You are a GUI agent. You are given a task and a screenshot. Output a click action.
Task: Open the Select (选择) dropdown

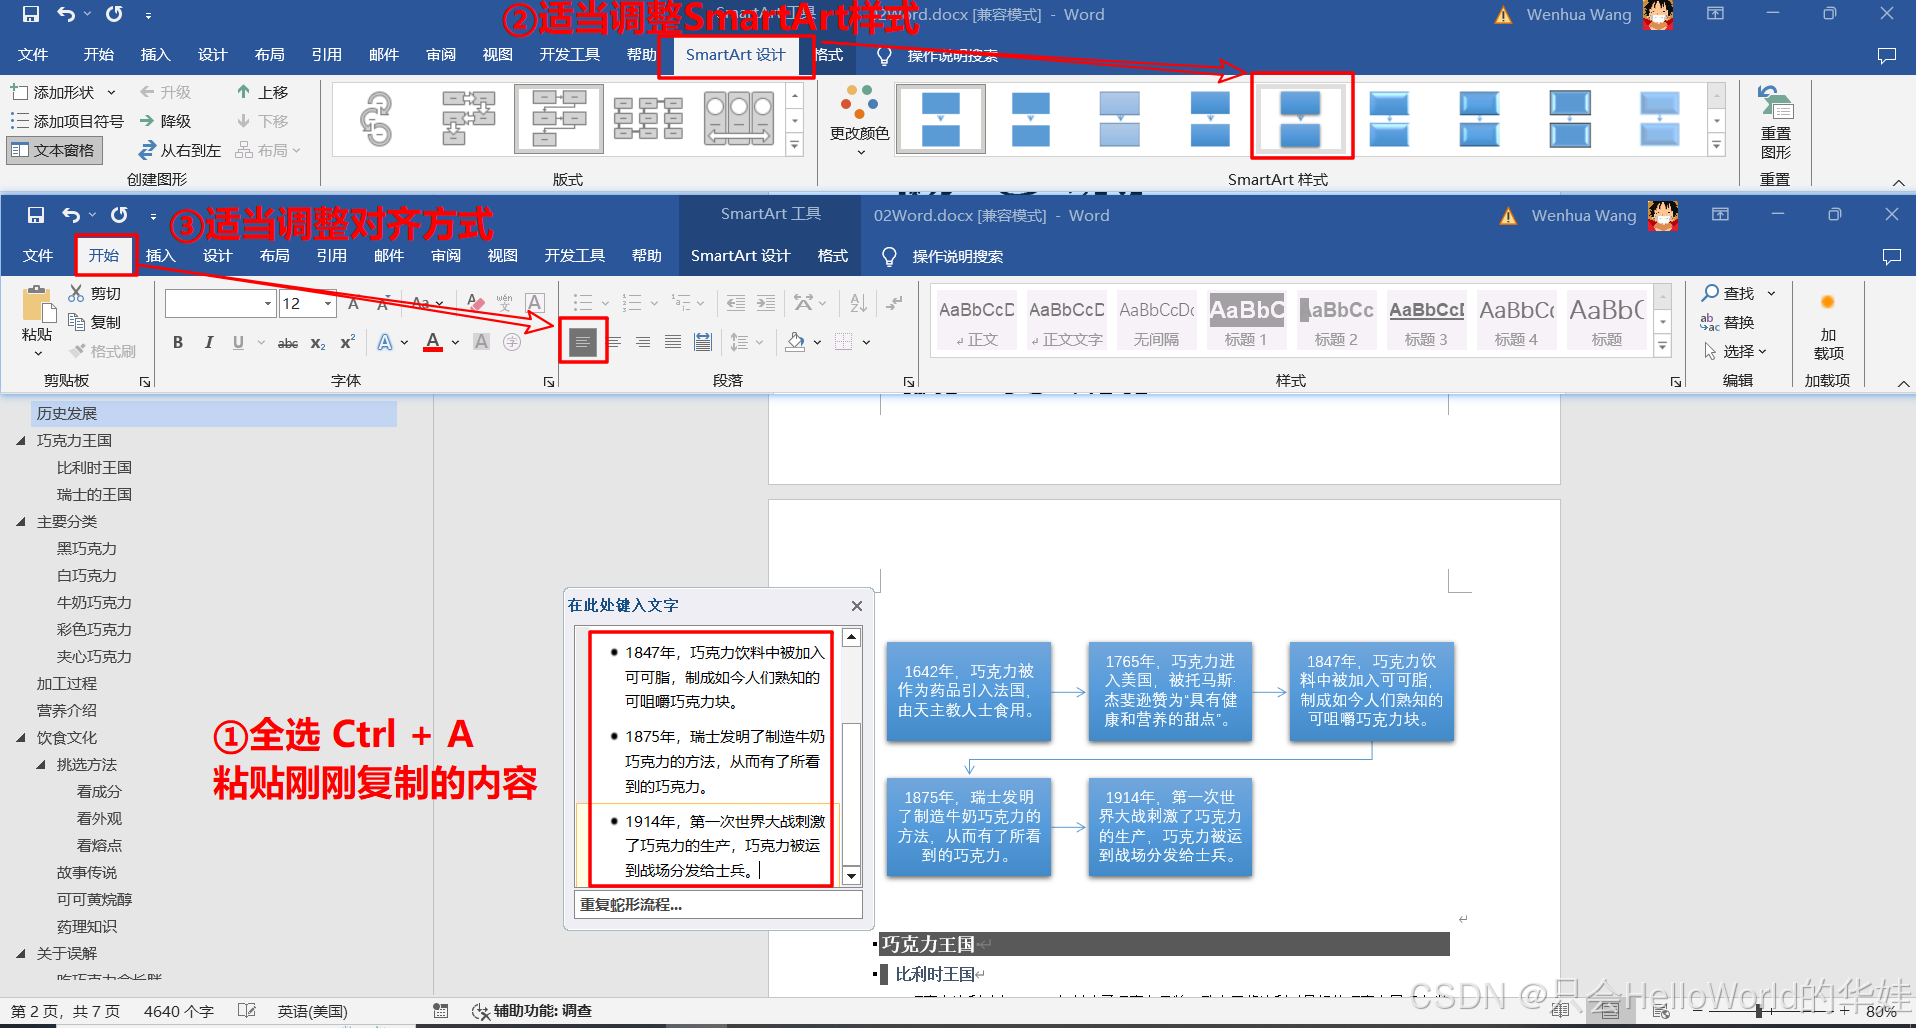coord(1737,351)
